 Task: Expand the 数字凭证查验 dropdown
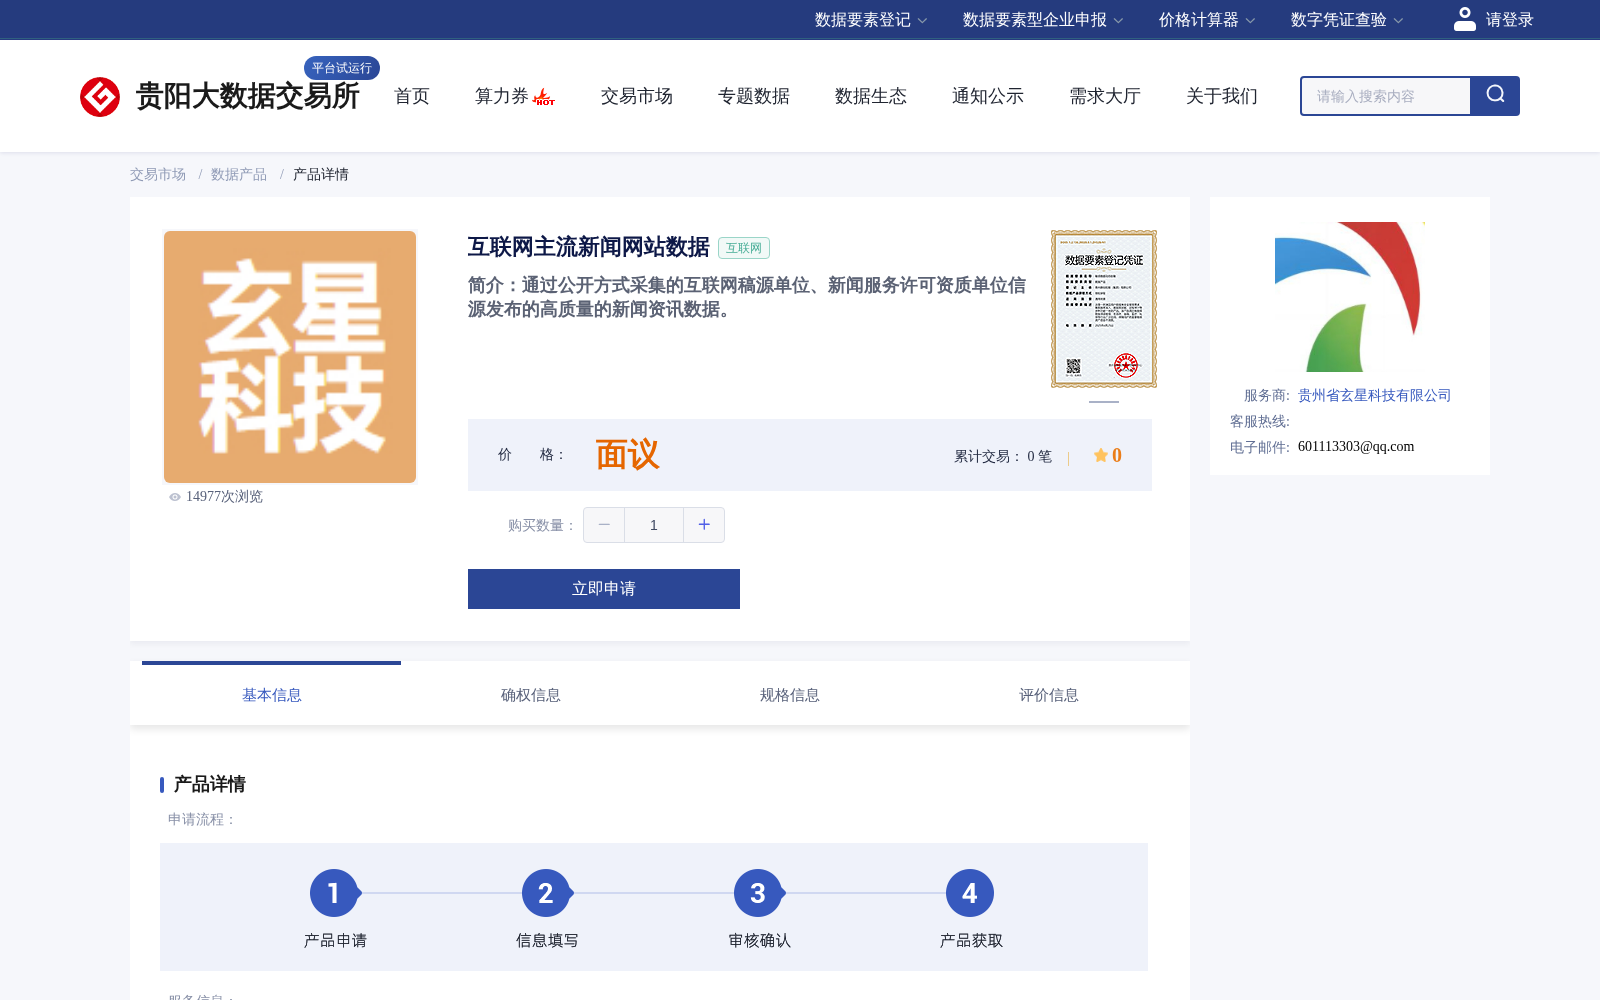(x=1347, y=20)
